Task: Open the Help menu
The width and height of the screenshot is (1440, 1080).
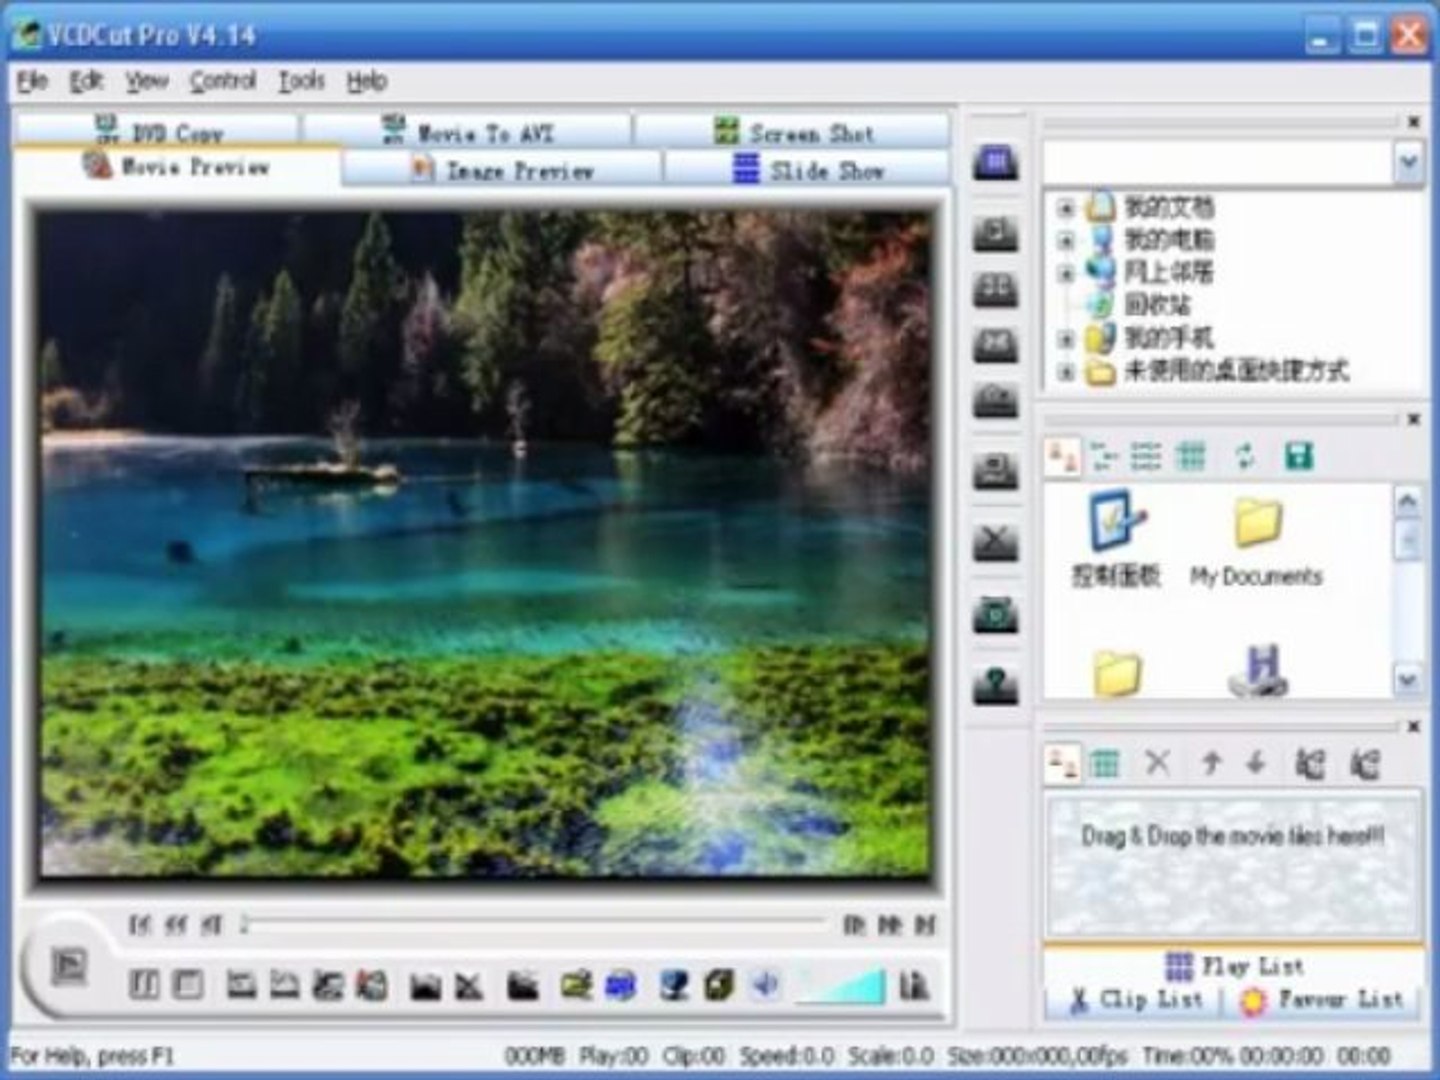Action: 366,81
